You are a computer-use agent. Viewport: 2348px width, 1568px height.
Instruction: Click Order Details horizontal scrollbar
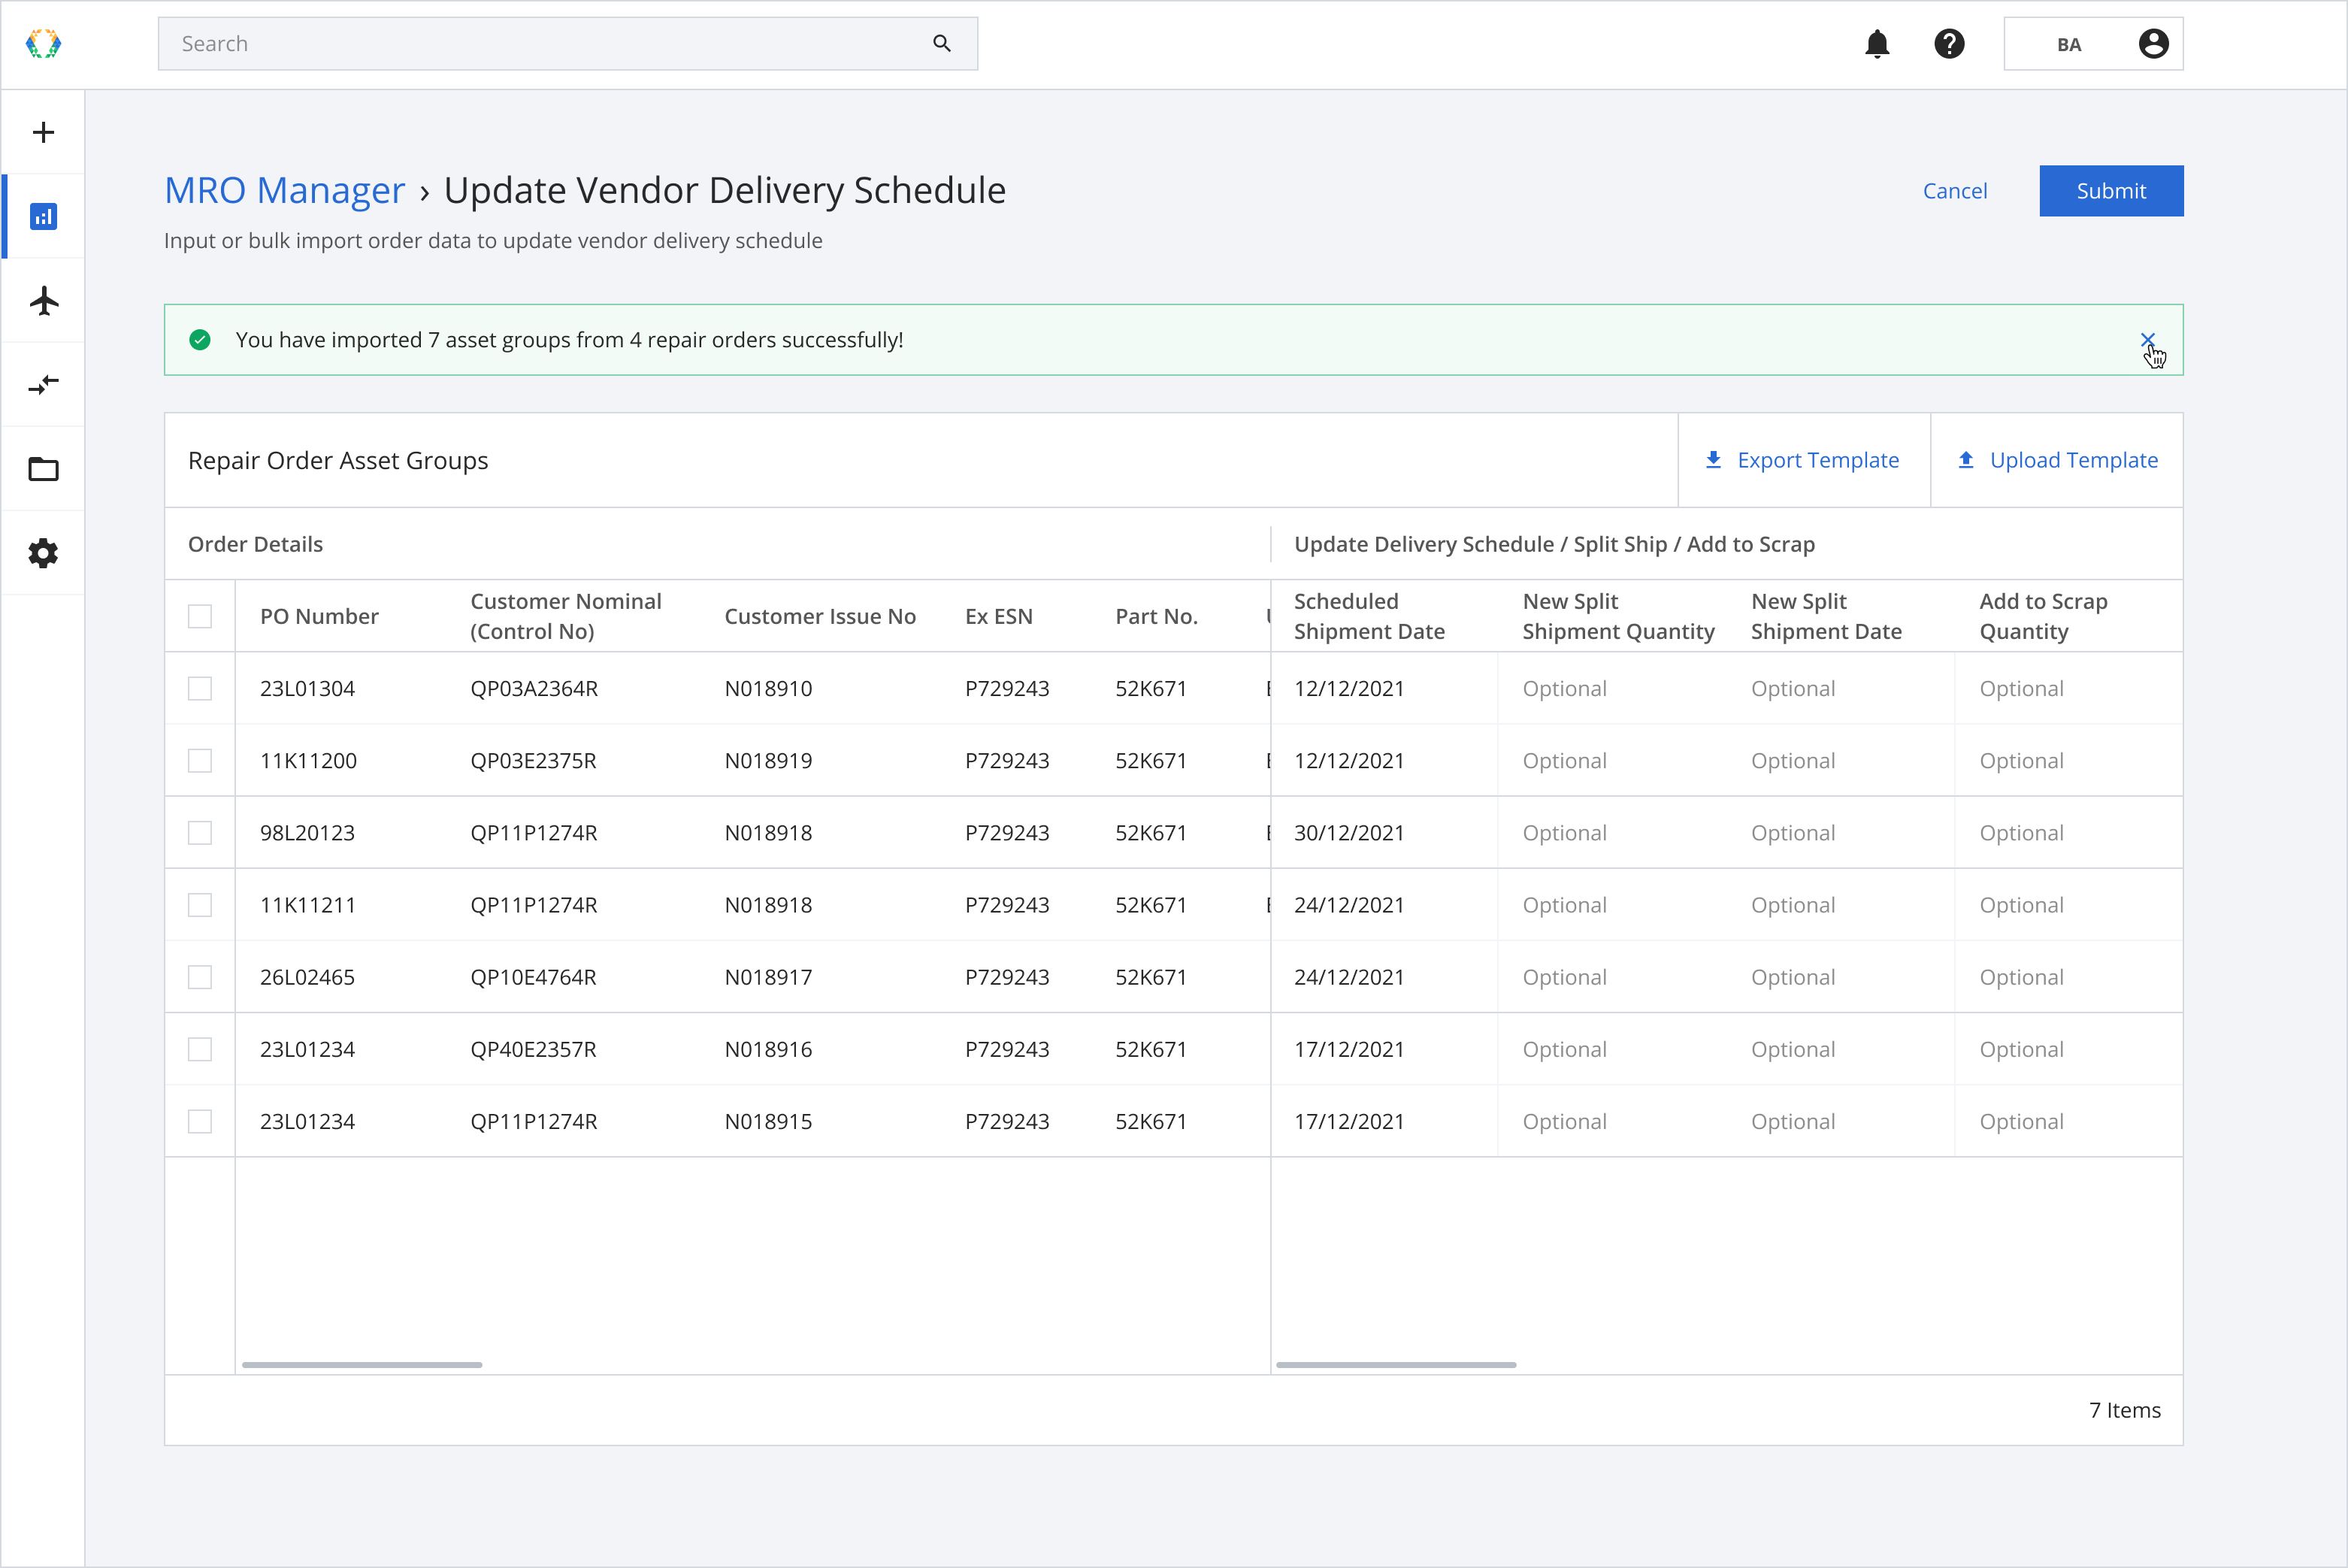(x=362, y=1364)
